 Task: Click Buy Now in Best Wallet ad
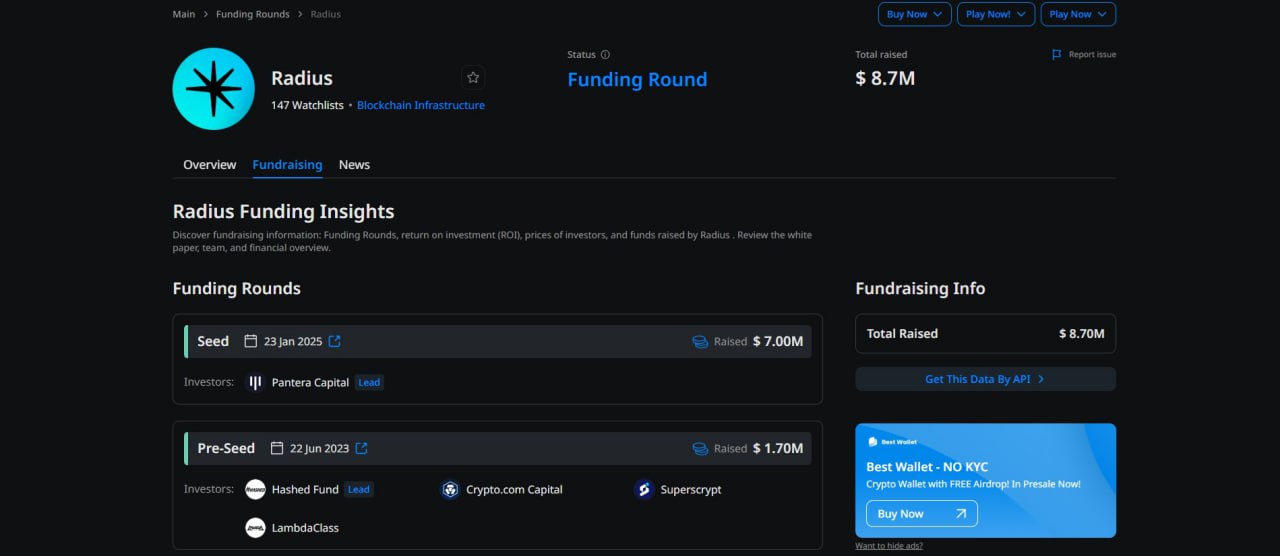(x=922, y=513)
